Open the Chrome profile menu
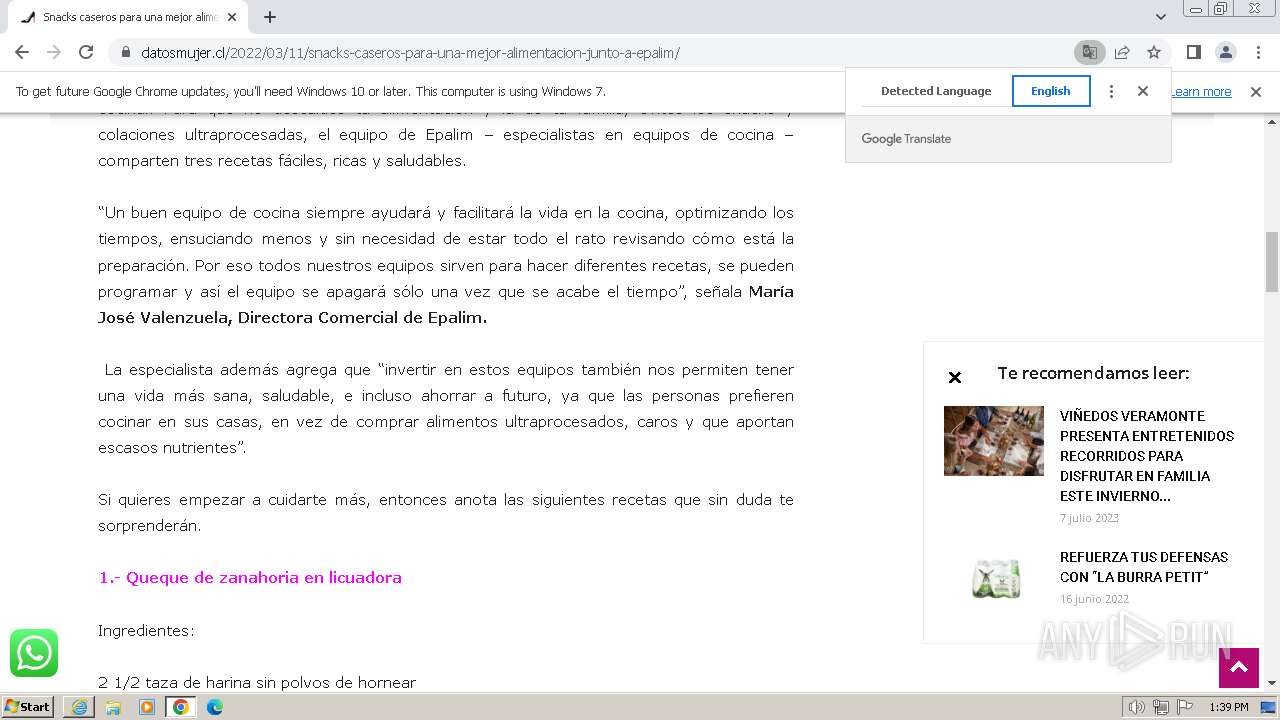 point(1225,52)
